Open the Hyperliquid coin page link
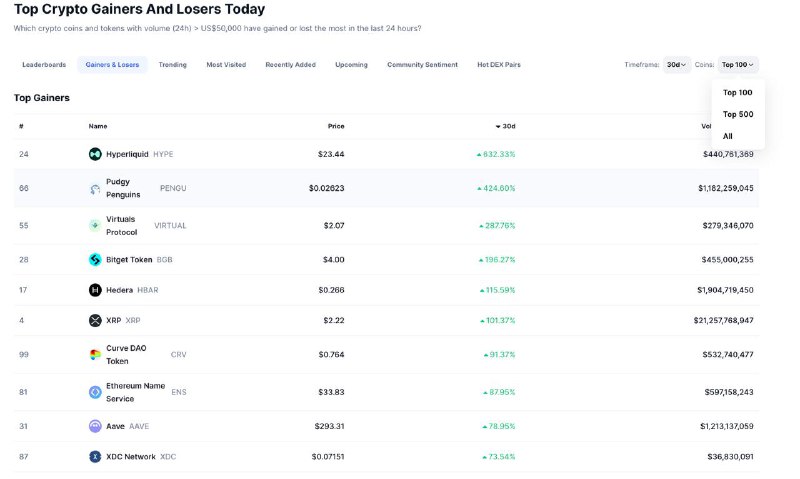The height and width of the screenshot is (479, 800). (127, 154)
